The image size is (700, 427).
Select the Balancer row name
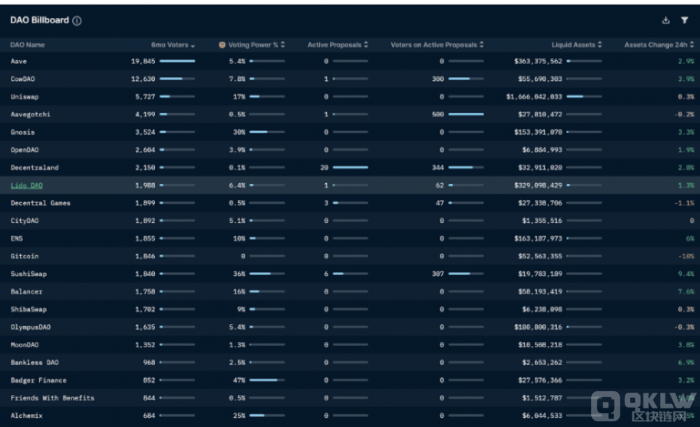[x=26, y=292]
